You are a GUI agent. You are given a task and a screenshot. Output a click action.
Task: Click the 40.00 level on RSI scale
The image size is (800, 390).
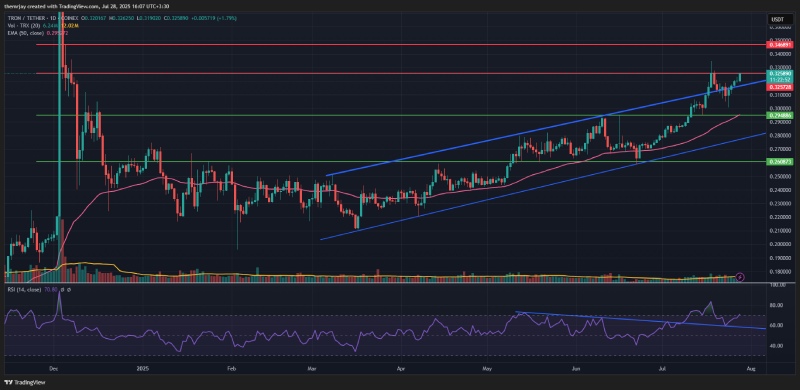coord(777,346)
